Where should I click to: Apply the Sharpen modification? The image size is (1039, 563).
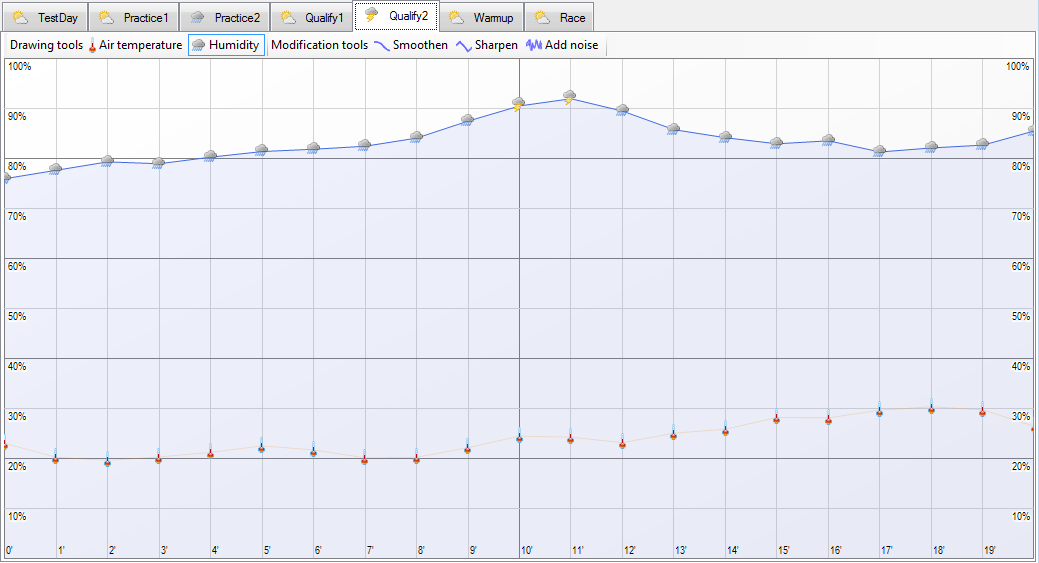coord(487,45)
